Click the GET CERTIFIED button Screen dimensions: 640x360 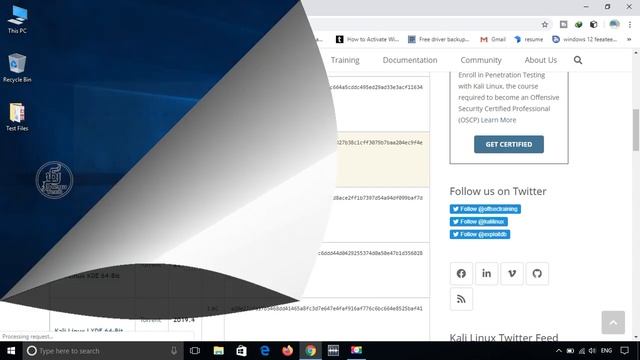509,144
